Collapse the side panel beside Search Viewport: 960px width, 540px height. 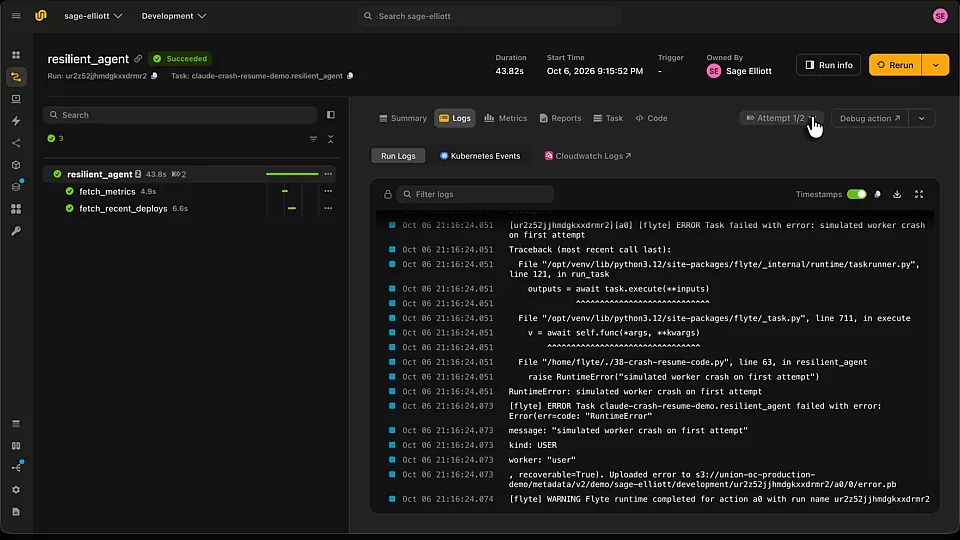[x=331, y=114]
